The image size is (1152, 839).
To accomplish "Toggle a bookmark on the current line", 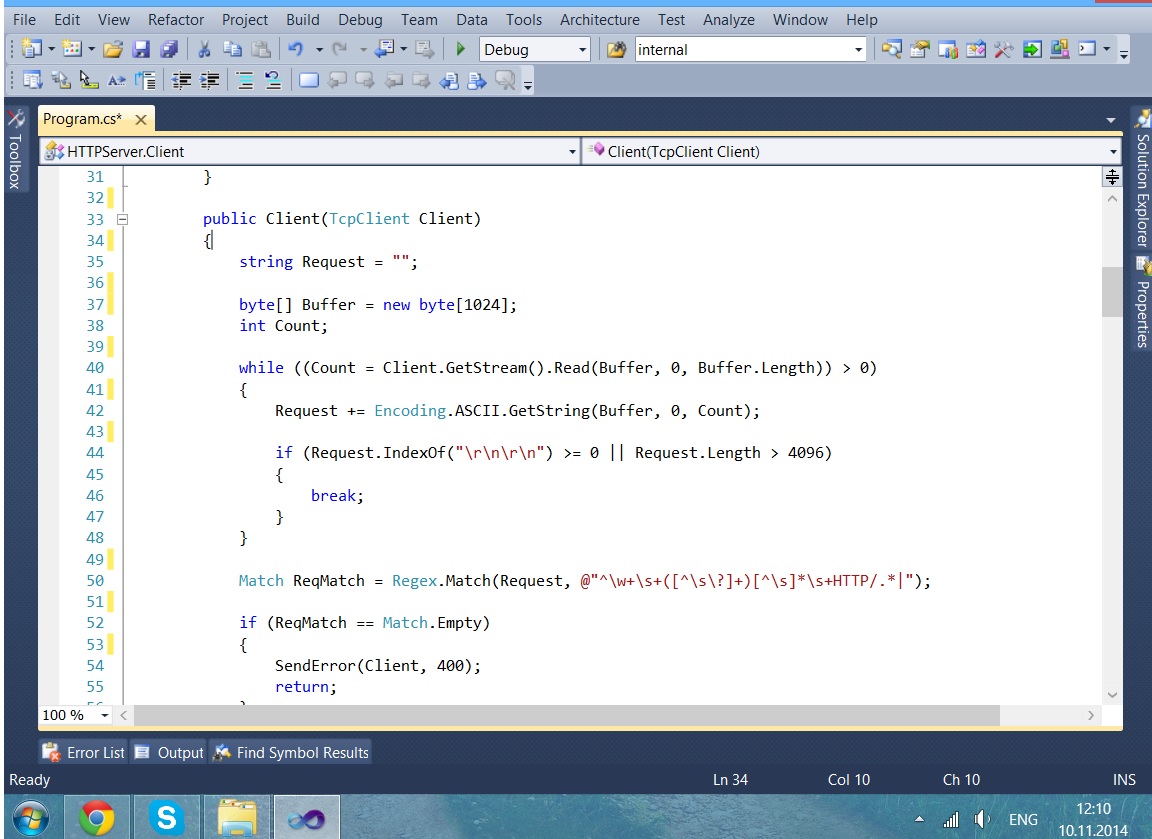I will click(x=309, y=81).
